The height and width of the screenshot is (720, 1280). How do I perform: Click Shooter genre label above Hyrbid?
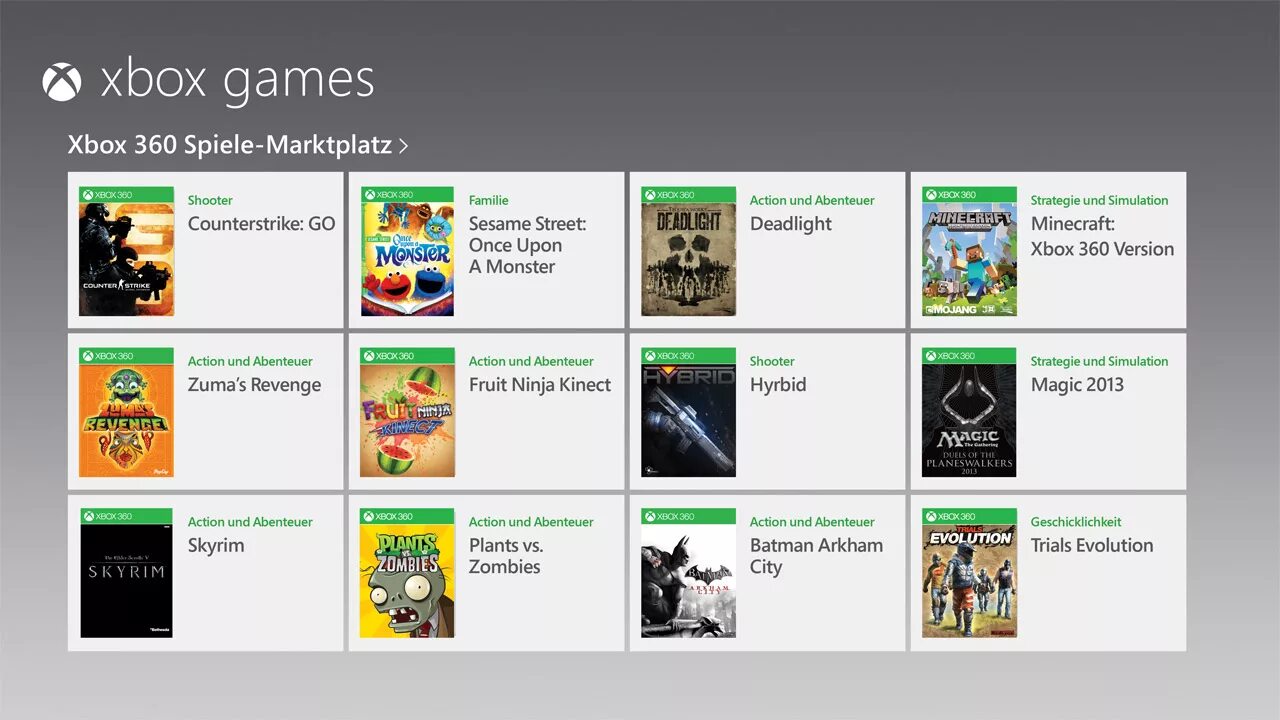772,361
